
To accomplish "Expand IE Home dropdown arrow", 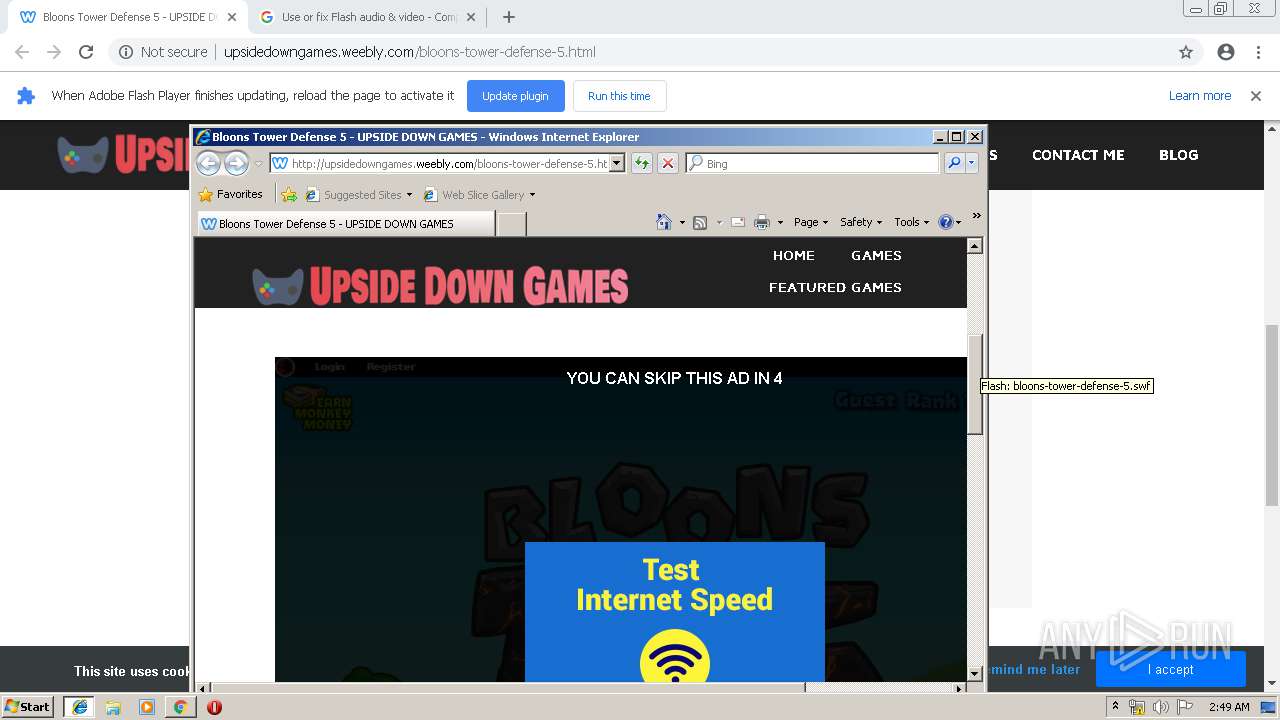I will [682, 223].
